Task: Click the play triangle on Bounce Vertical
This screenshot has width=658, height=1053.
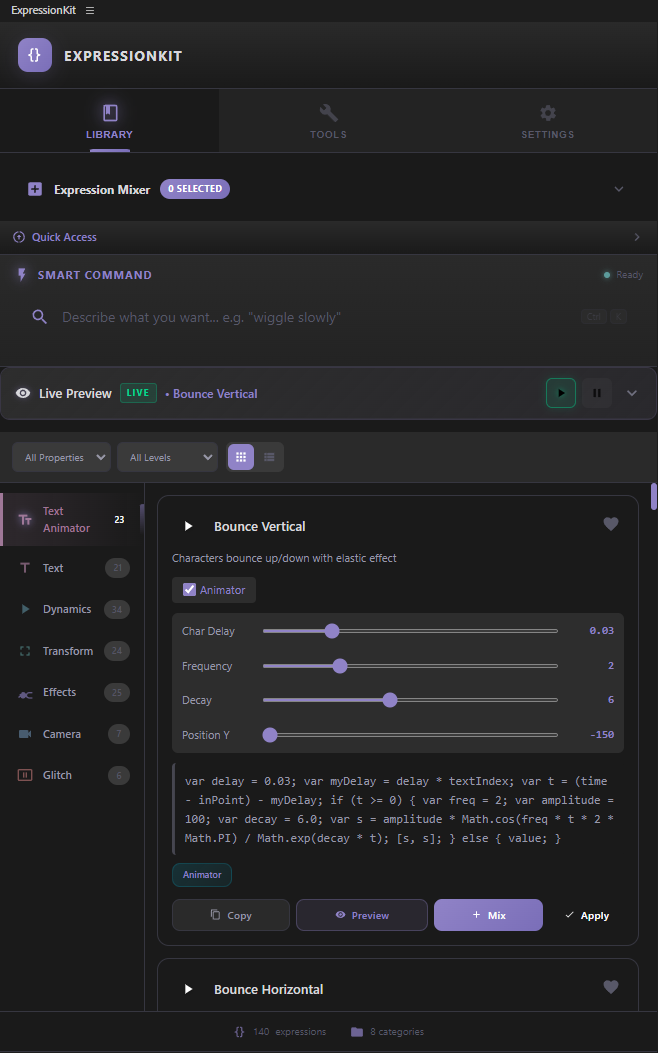Action: point(189,526)
